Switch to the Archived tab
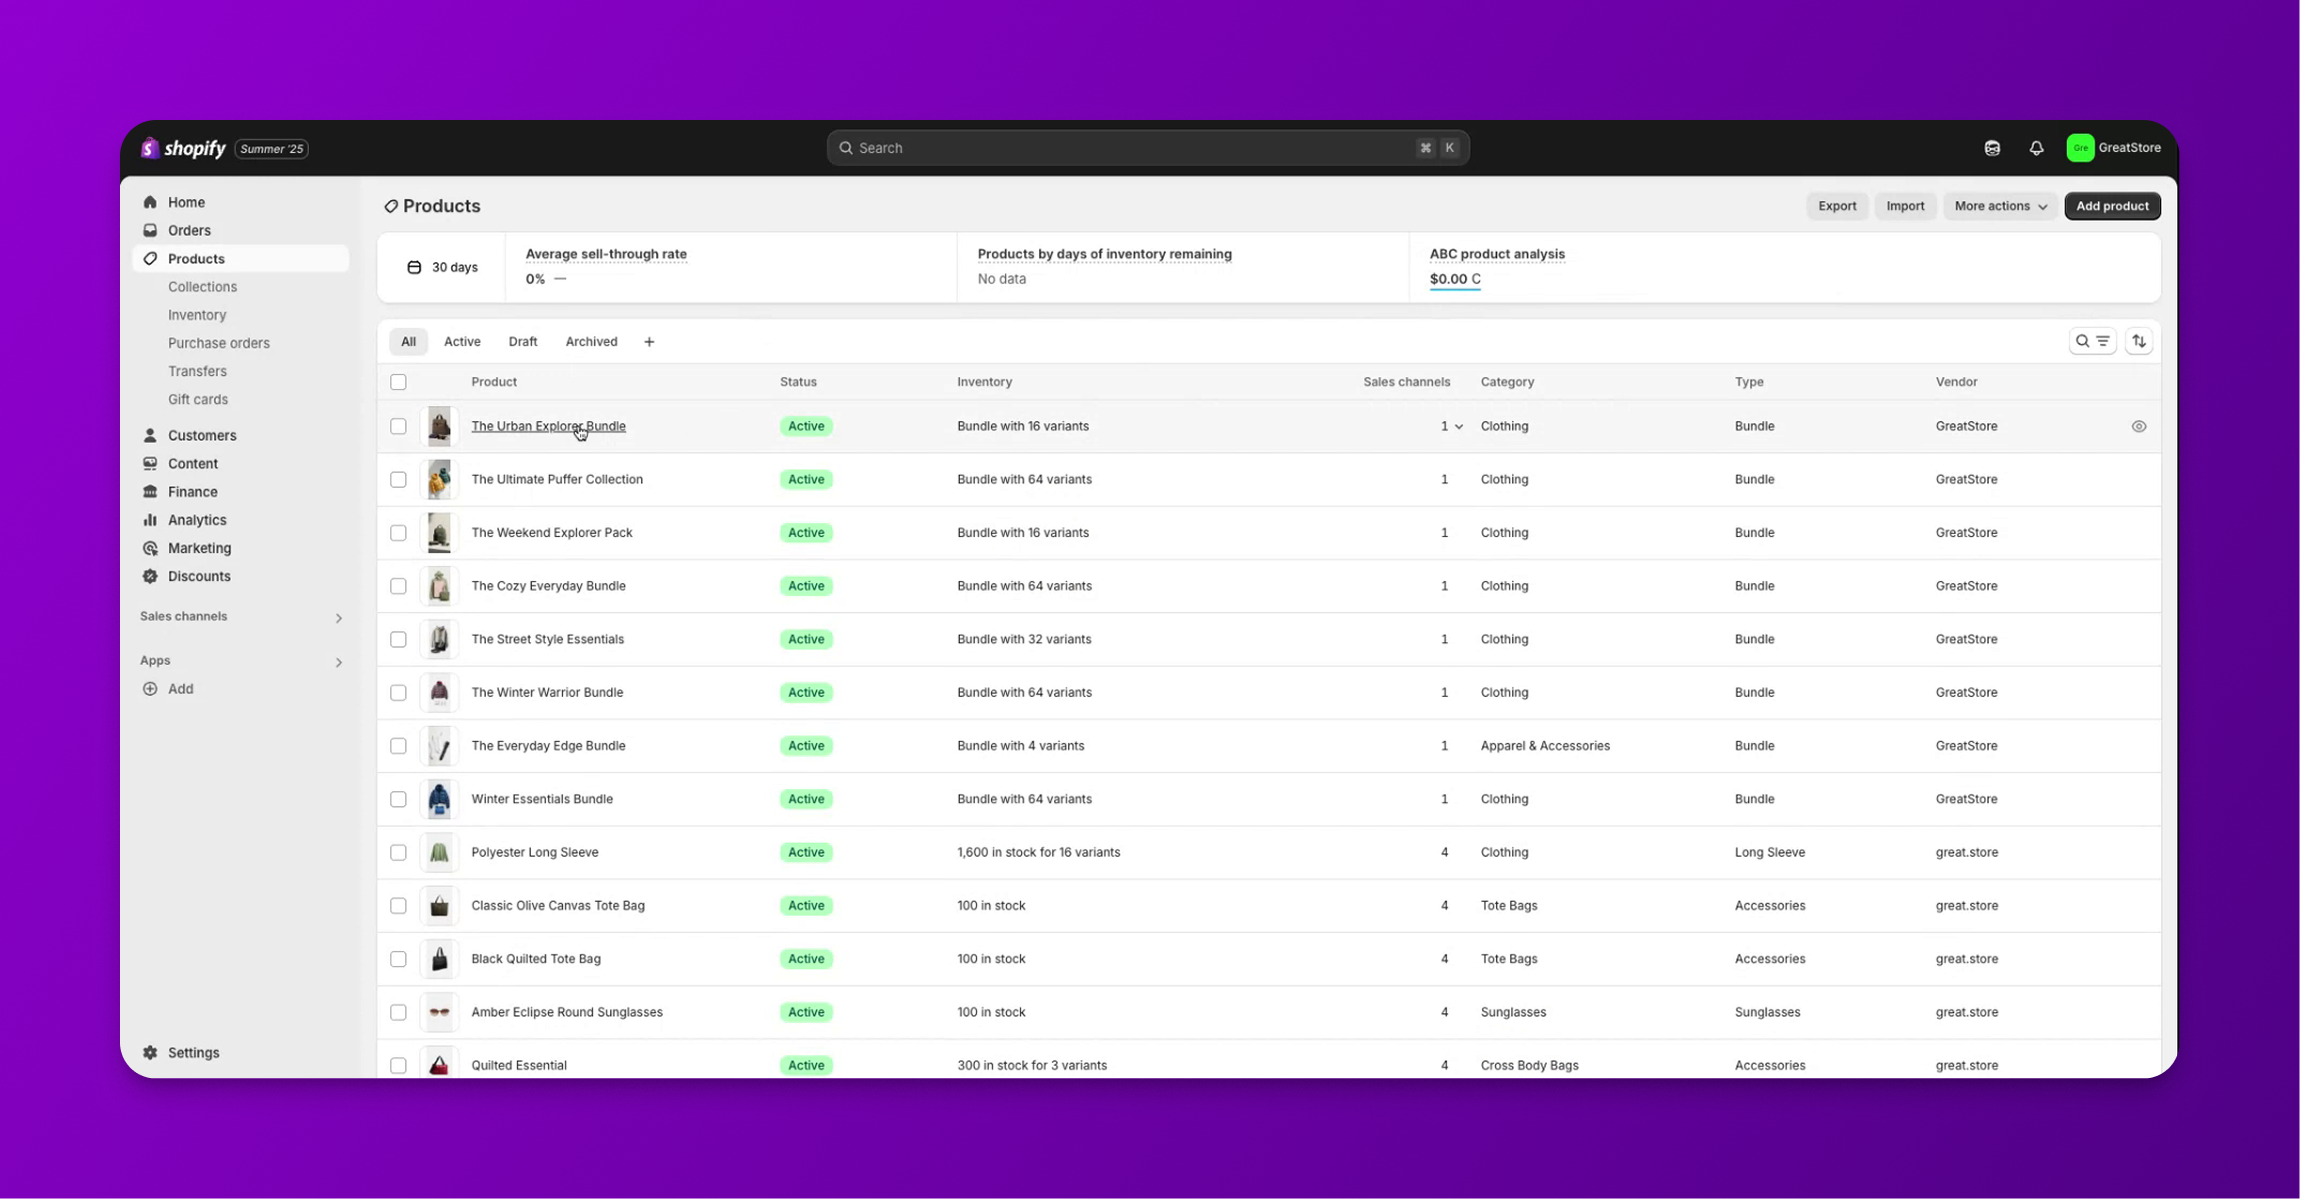Image resolution: width=2300 pixels, height=1199 pixels. click(591, 342)
